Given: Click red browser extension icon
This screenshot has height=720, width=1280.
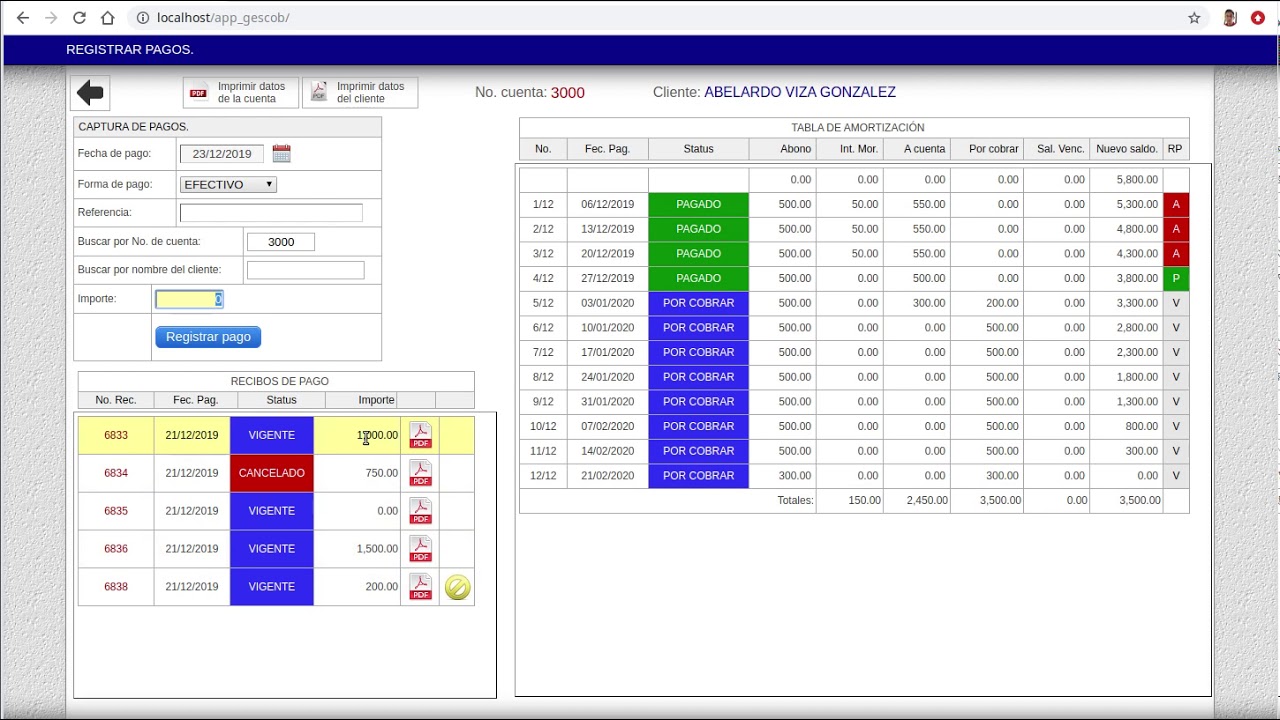Looking at the screenshot, I should (x=1258, y=18).
